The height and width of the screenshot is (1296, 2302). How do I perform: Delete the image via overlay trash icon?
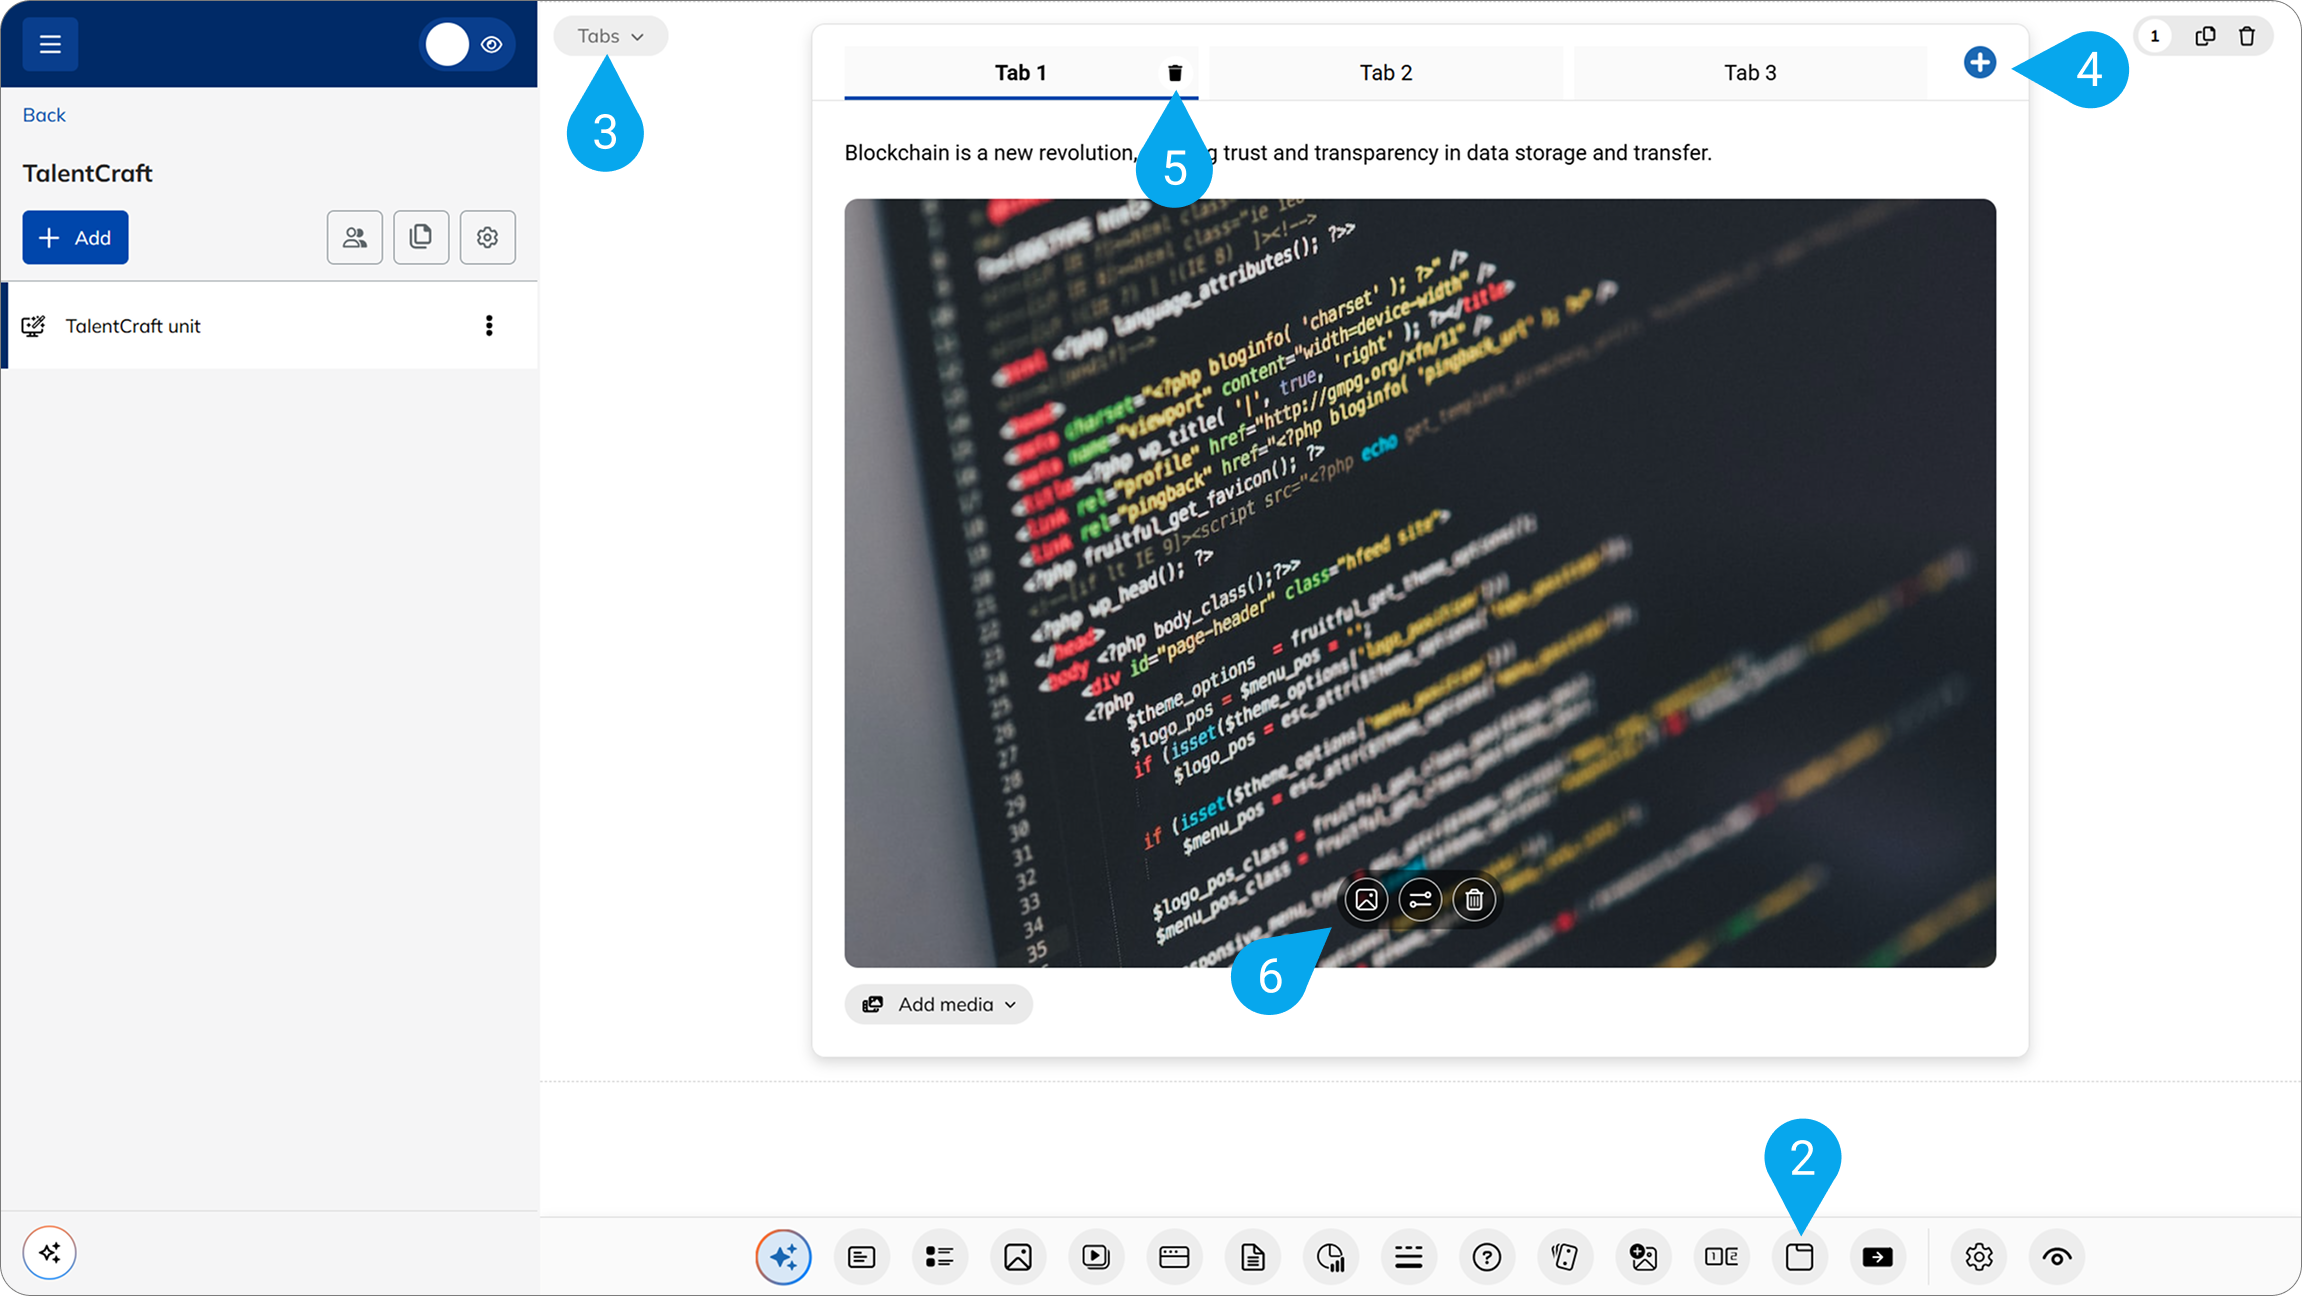tap(1474, 900)
